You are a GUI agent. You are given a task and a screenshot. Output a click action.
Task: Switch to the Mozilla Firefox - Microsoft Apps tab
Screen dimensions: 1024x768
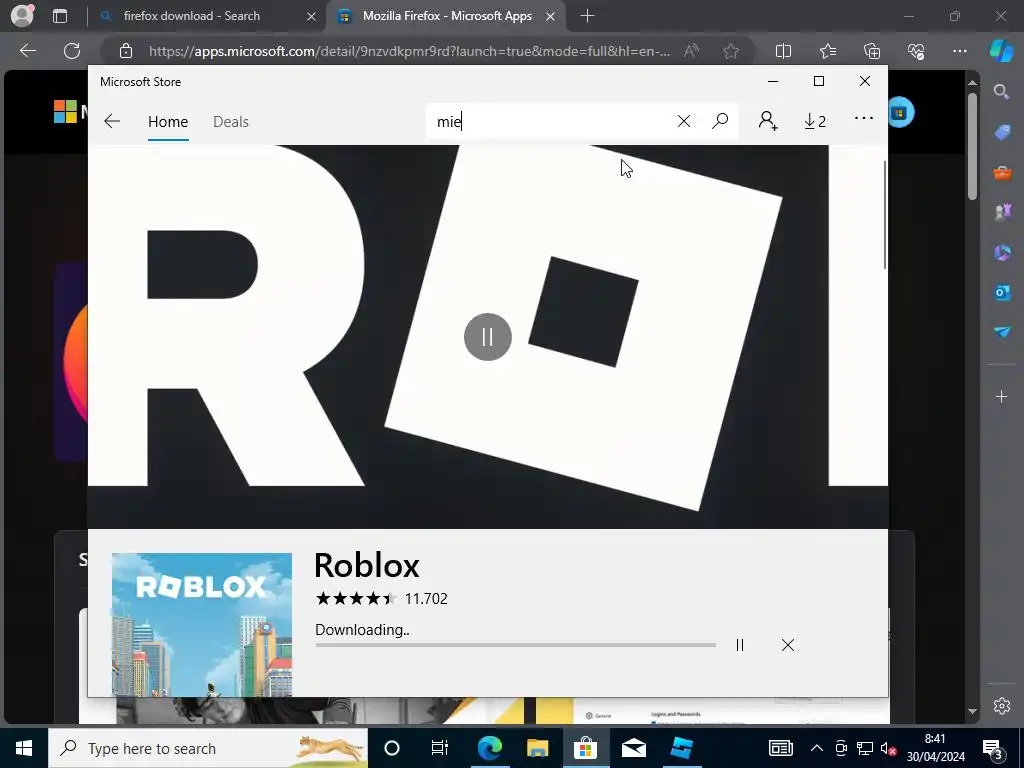[447, 16]
